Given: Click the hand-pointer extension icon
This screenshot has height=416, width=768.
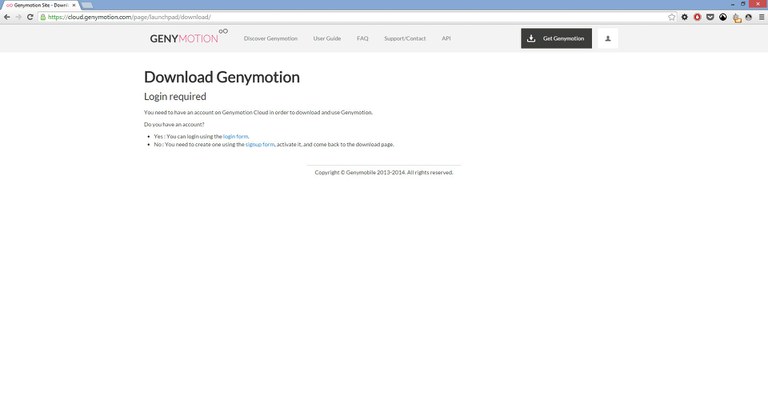Looking at the screenshot, I should (736, 18).
